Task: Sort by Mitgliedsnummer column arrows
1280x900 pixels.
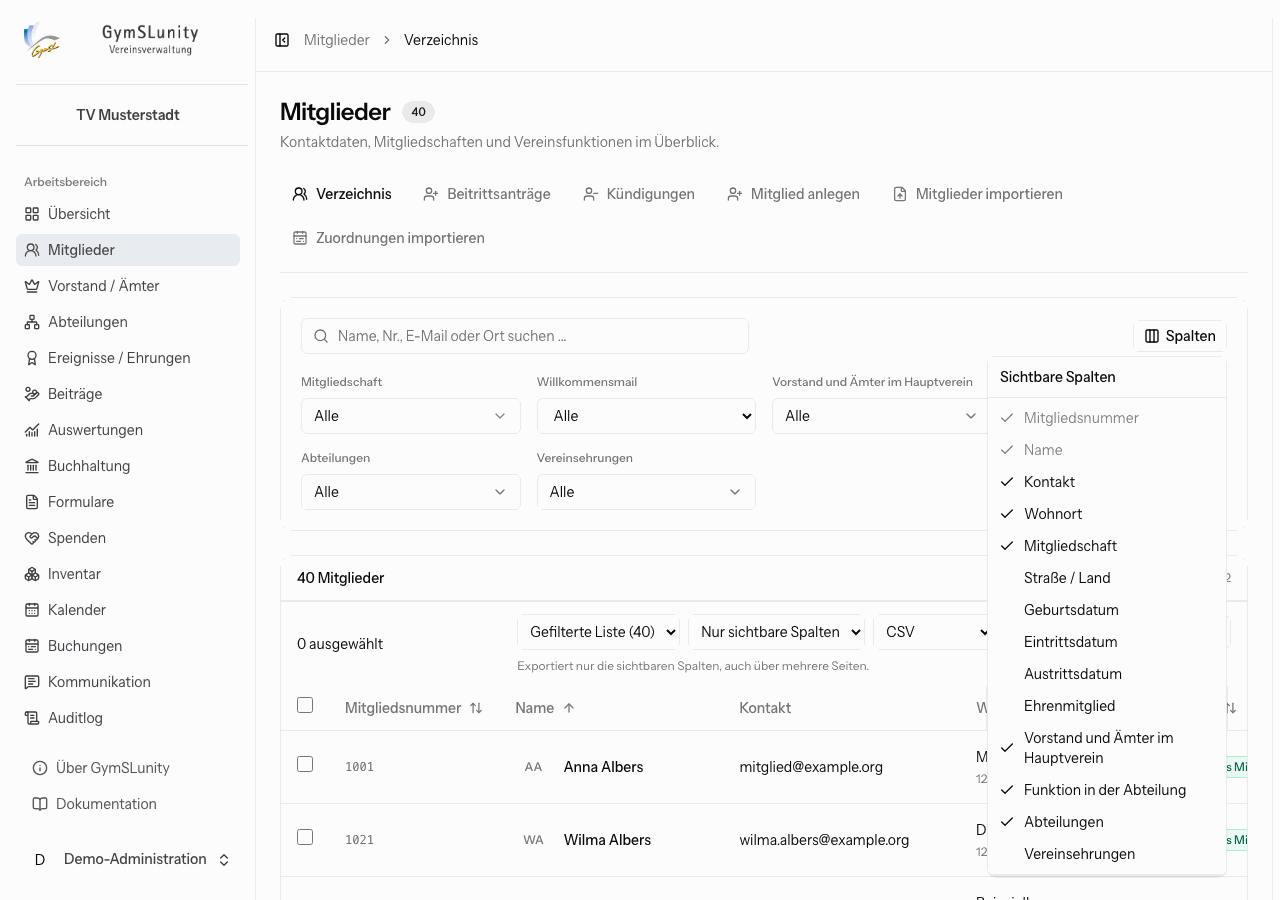Action: click(476, 708)
